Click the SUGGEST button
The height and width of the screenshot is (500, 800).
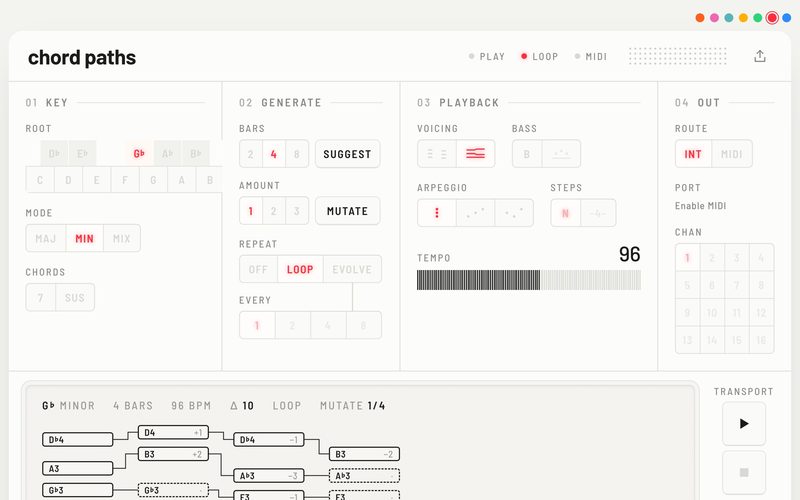(x=347, y=154)
